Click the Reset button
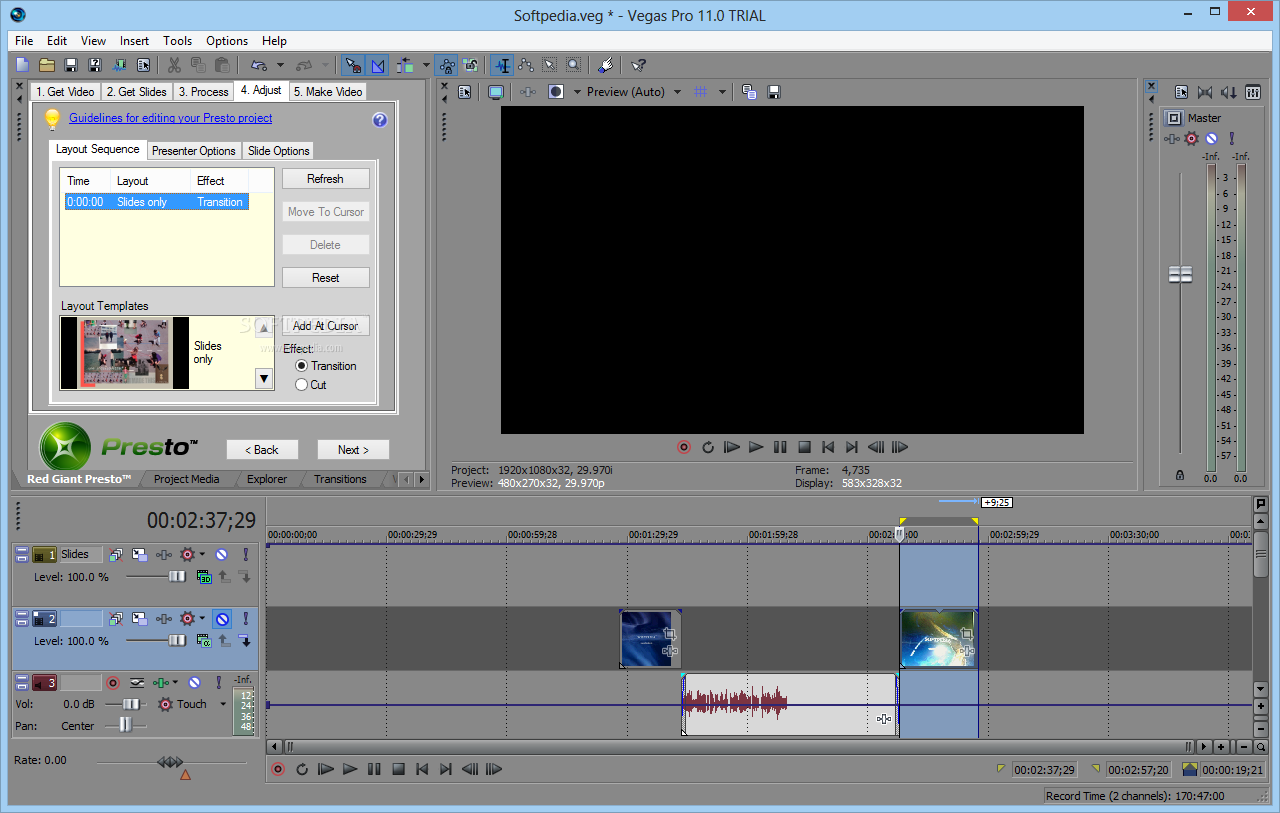This screenshot has height=813, width=1280. coord(325,278)
